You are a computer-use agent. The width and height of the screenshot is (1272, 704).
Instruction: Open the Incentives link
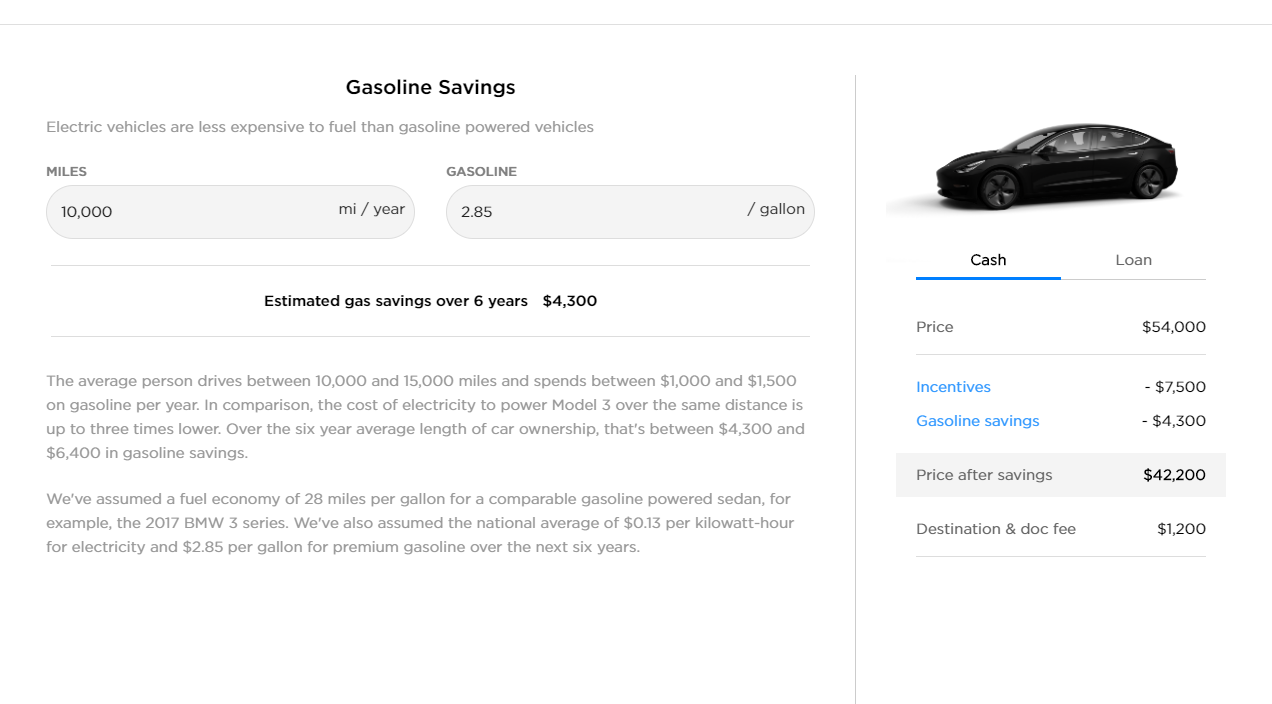tap(953, 387)
